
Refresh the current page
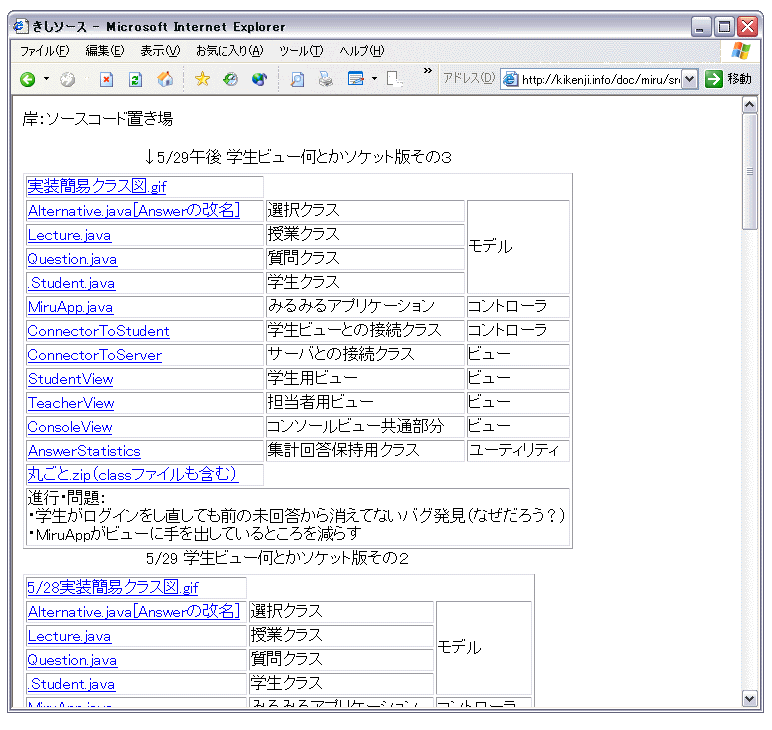pos(135,80)
